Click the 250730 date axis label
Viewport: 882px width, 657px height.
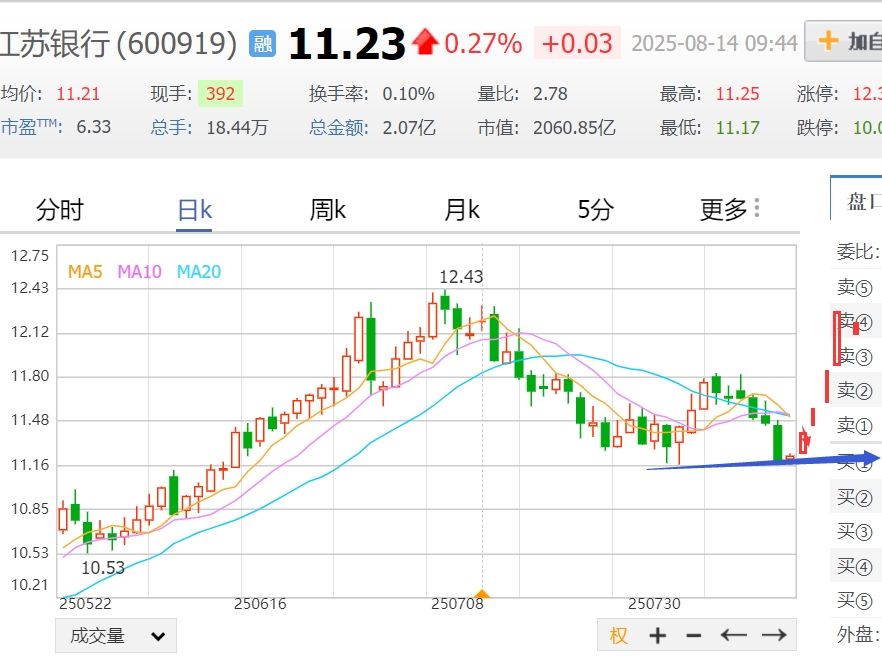coord(654,604)
